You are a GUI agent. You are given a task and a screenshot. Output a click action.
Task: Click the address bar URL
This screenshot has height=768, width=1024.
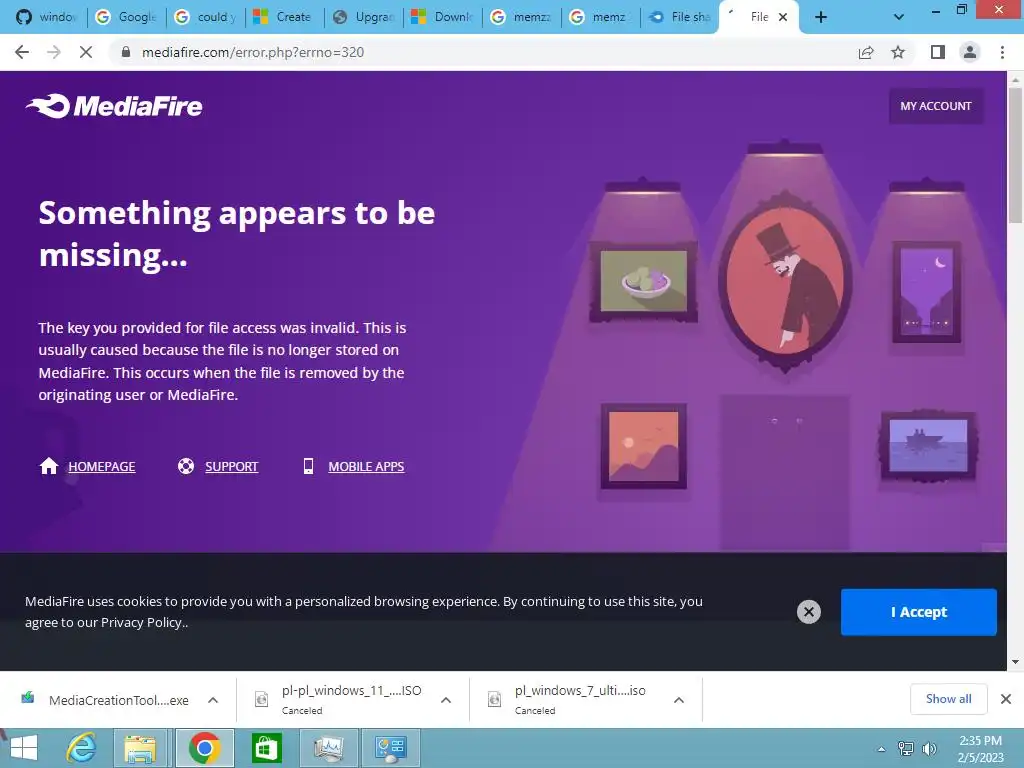pyautogui.click(x=253, y=52)
